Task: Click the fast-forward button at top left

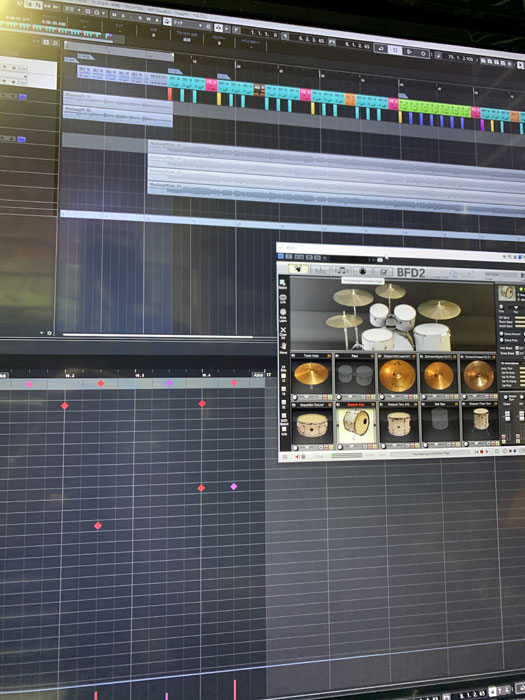Action: 46,6
